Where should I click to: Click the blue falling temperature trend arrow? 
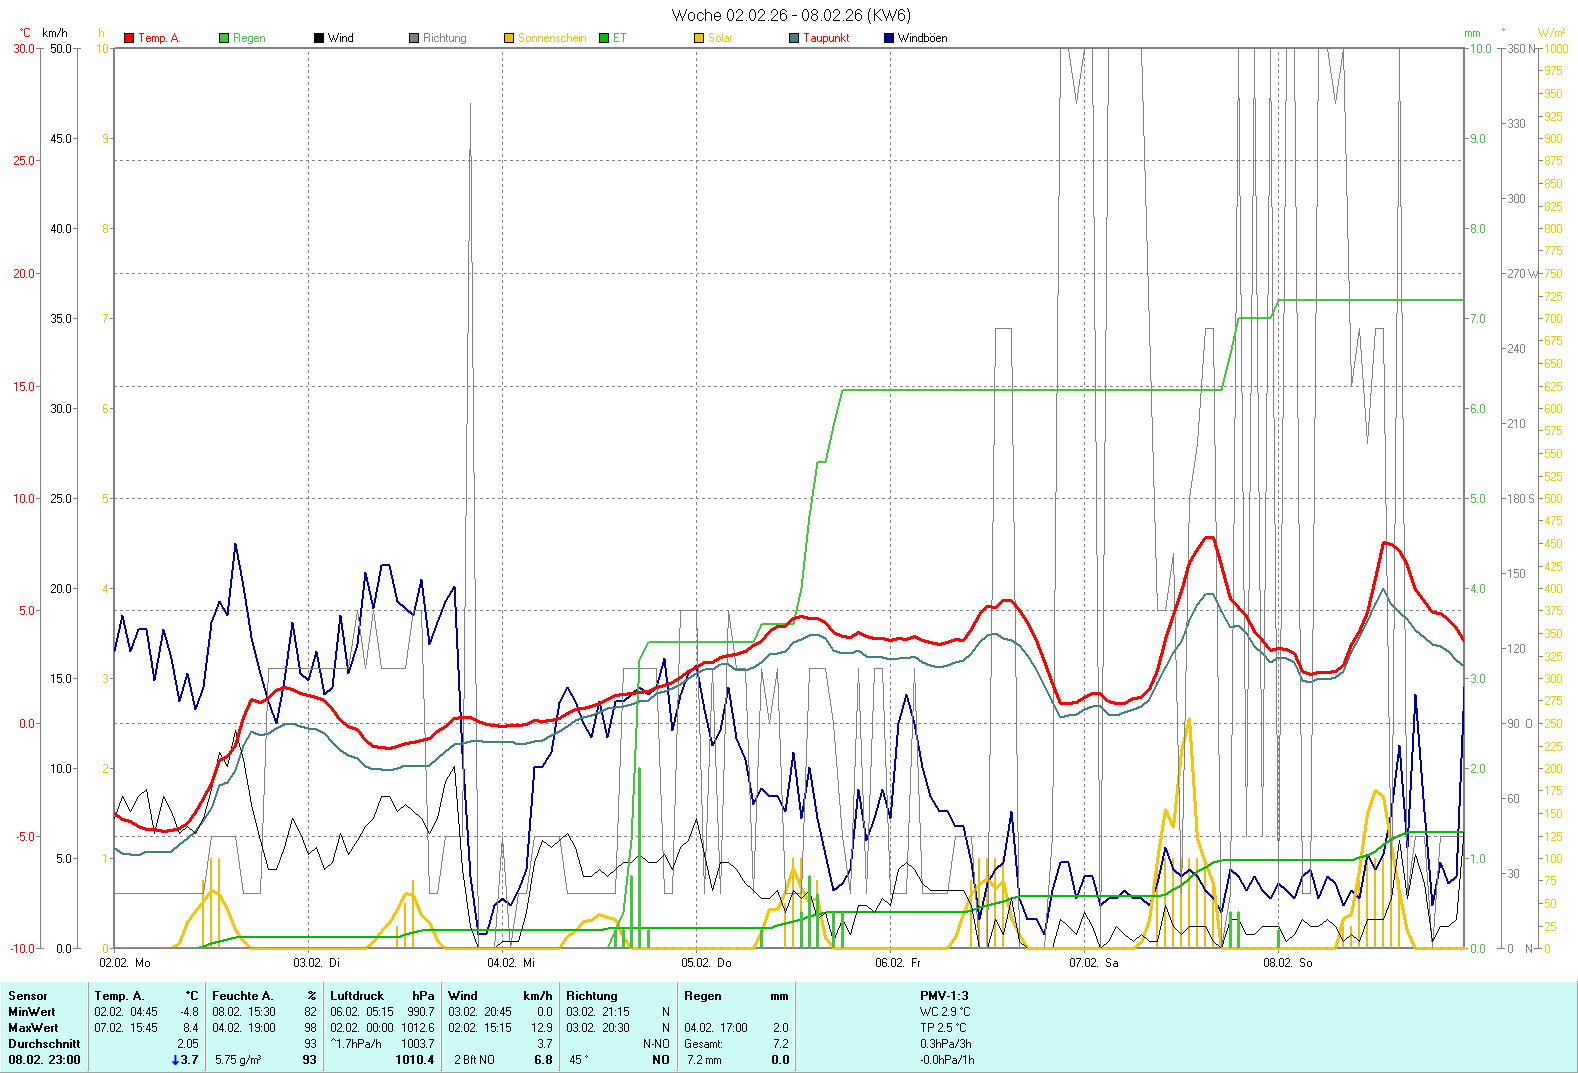coord(176,1060)
